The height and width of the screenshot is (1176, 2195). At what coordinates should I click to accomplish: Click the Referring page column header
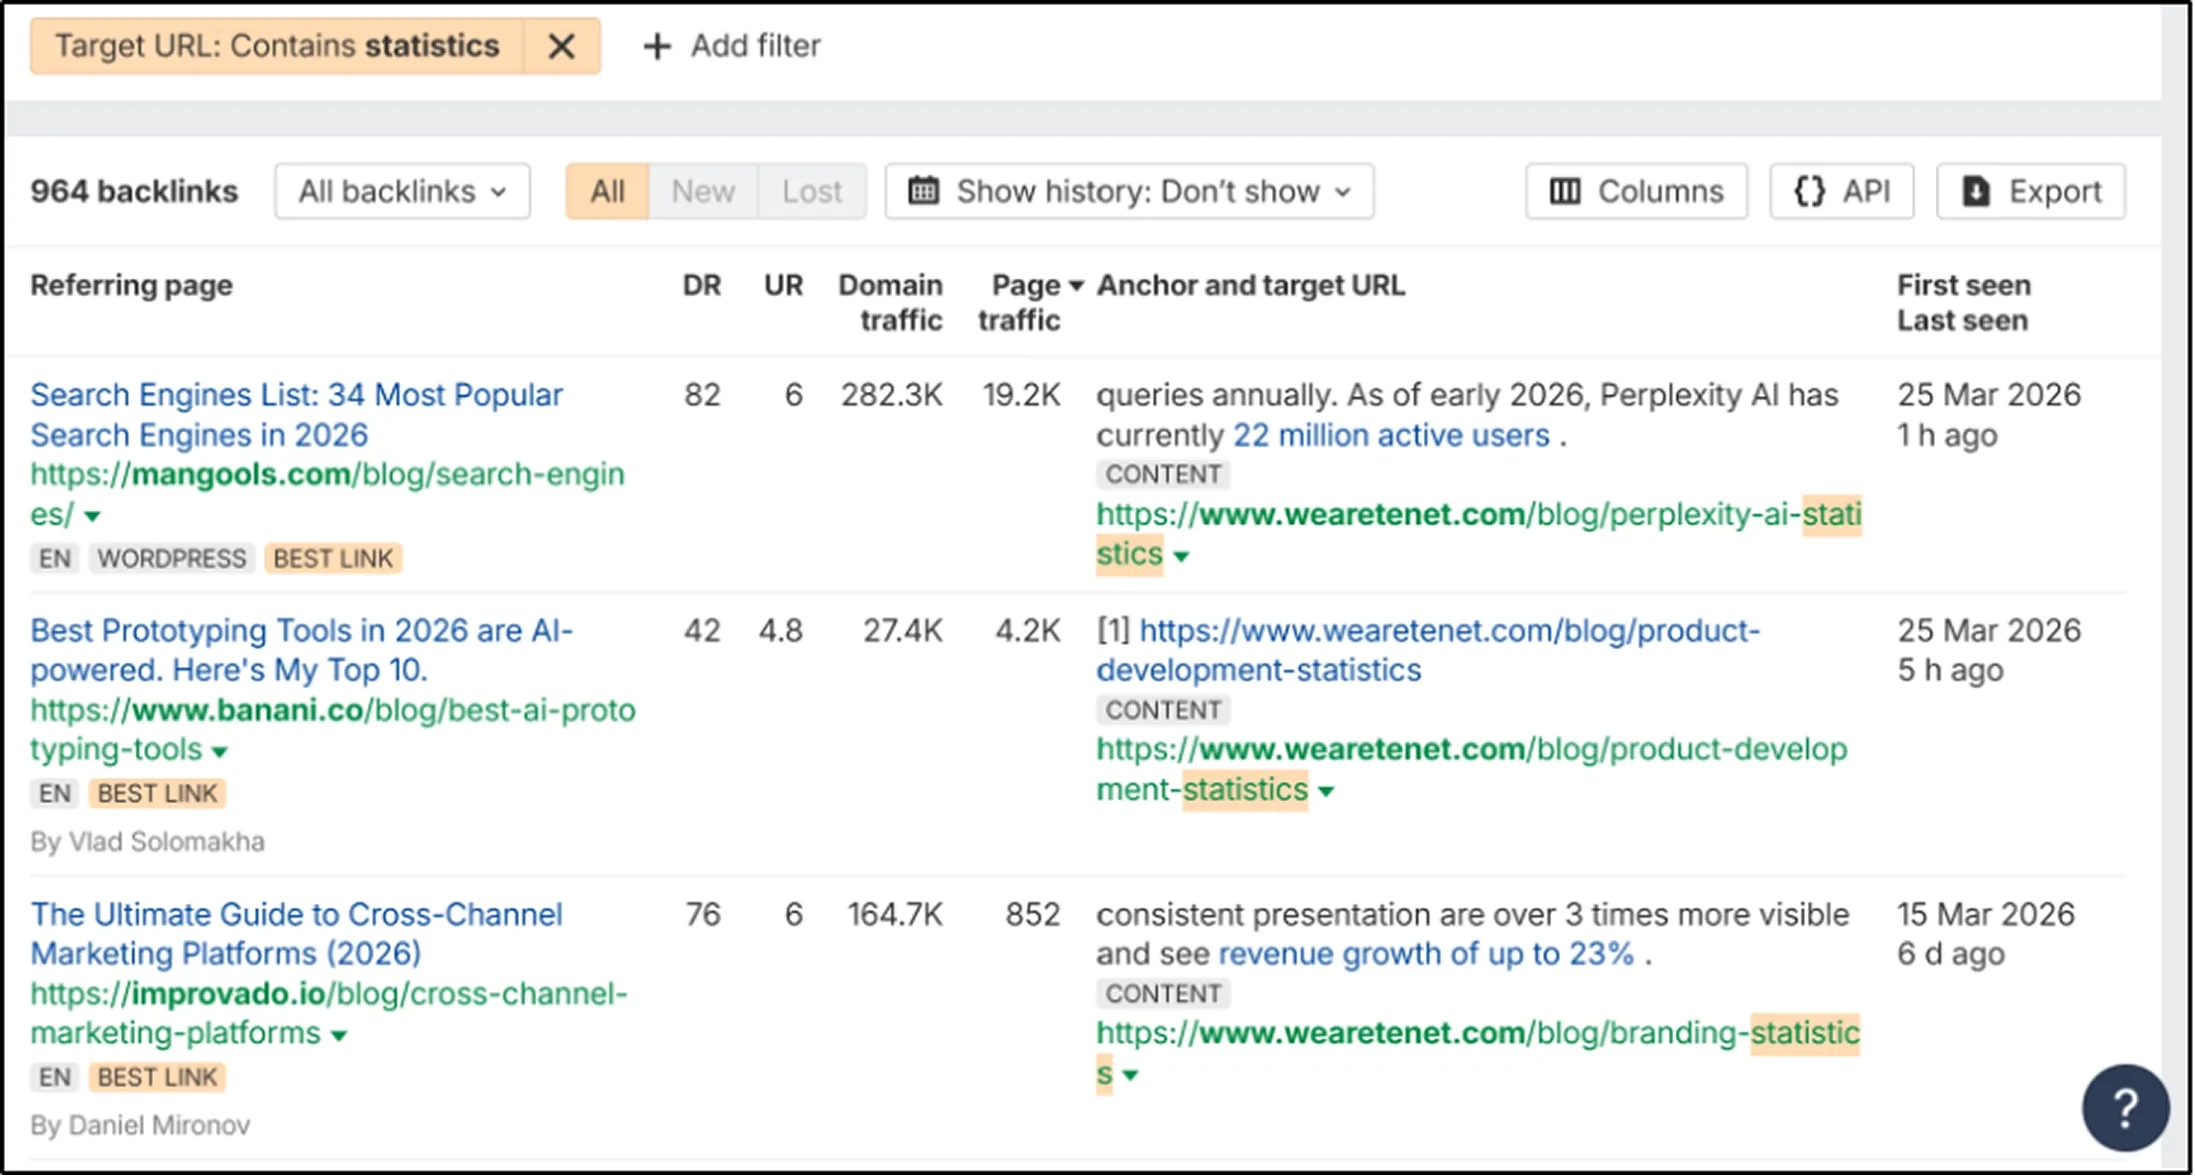tap(131, 286)
